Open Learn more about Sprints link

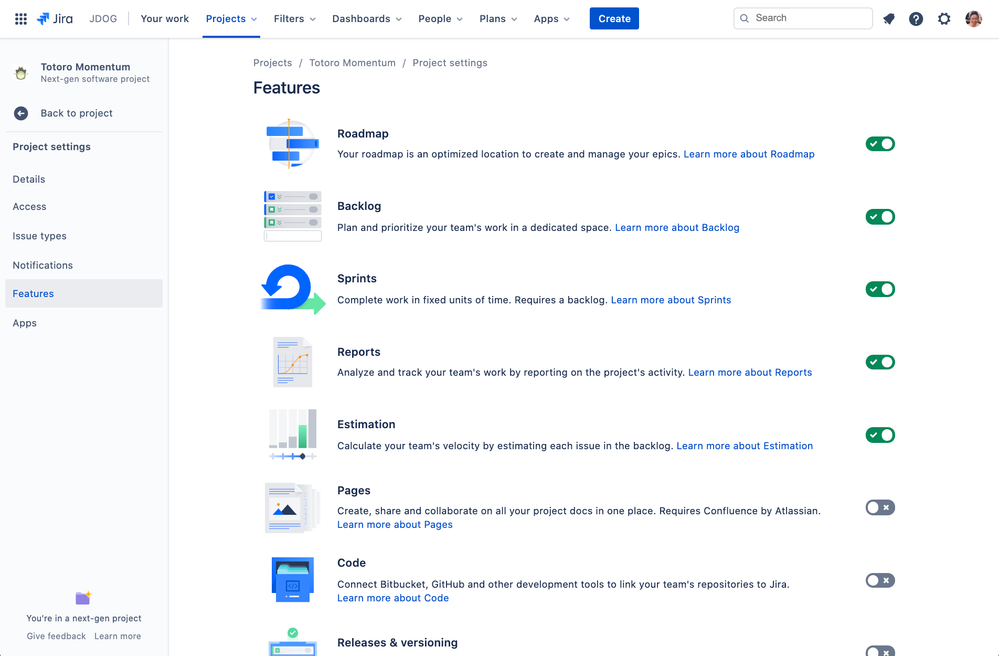point(671,300)
